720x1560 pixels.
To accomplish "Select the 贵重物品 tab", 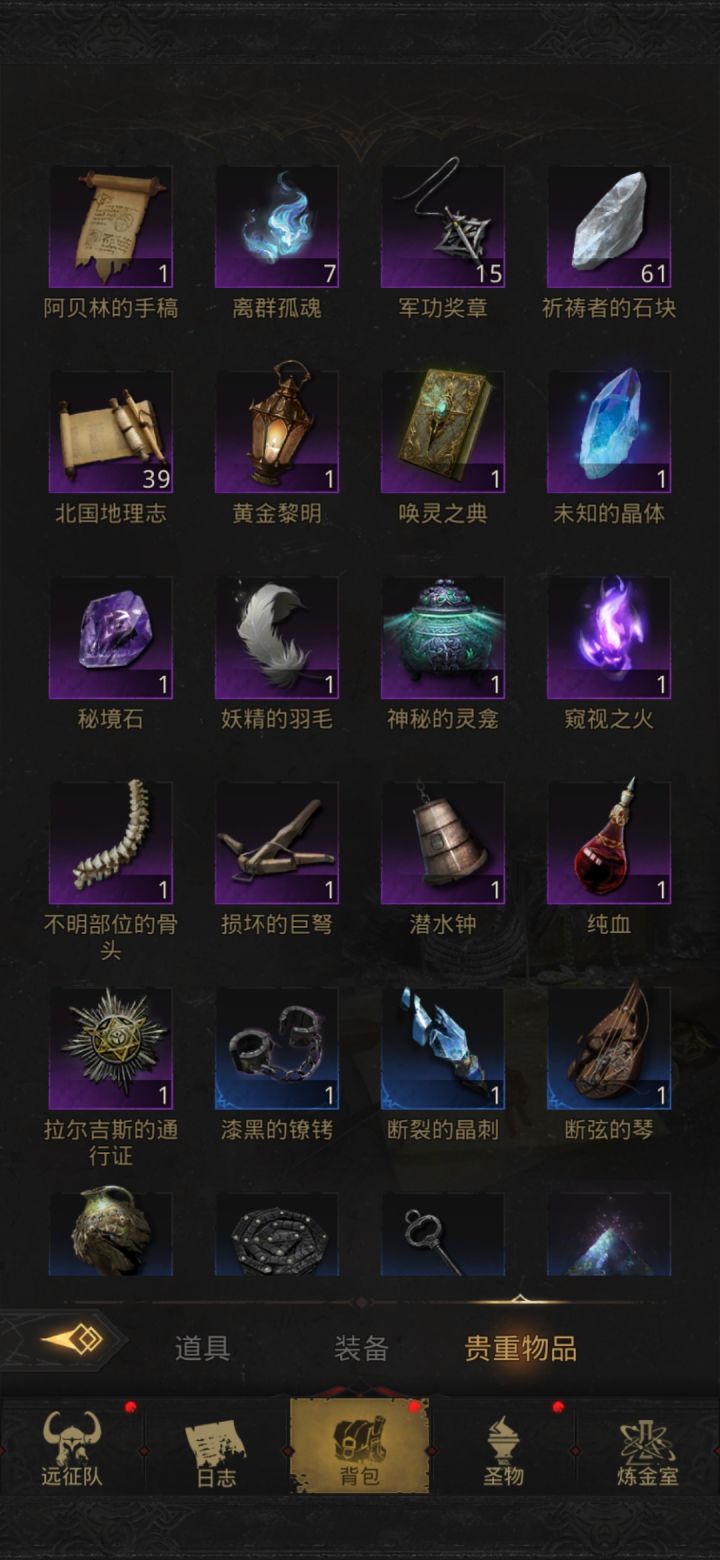I will (x=520, y=1347).
